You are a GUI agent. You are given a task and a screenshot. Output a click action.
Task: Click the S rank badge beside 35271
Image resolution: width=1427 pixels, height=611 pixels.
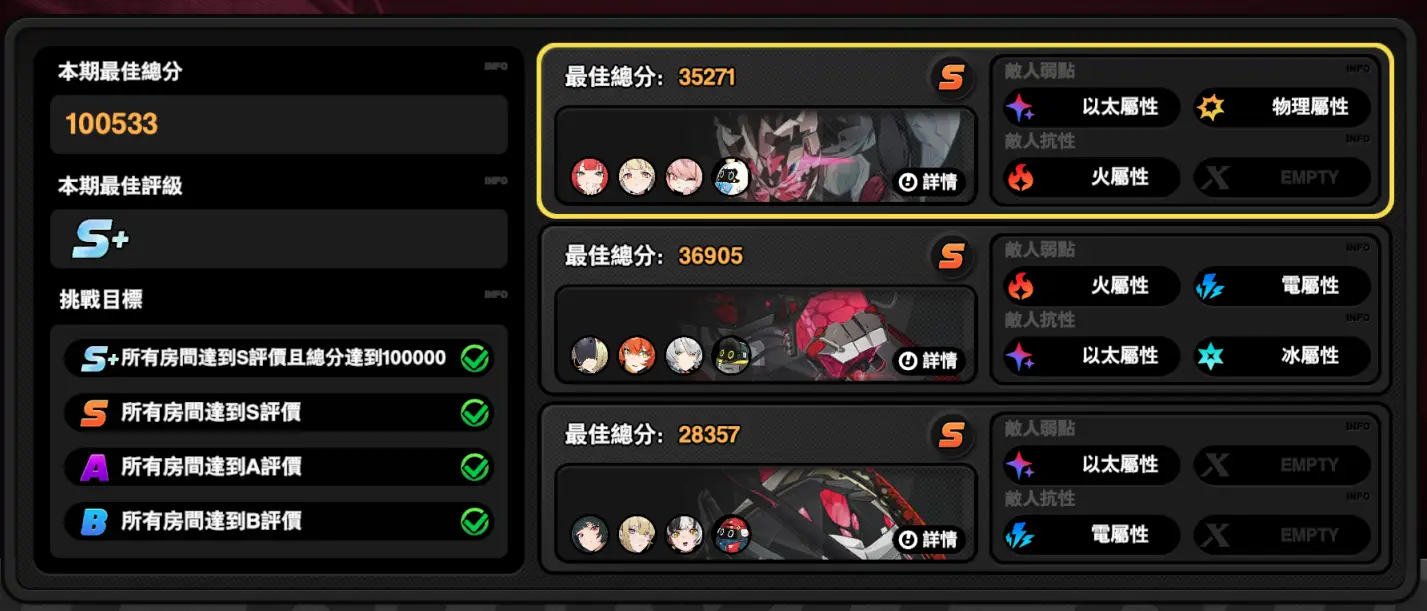tap(951, 78)
